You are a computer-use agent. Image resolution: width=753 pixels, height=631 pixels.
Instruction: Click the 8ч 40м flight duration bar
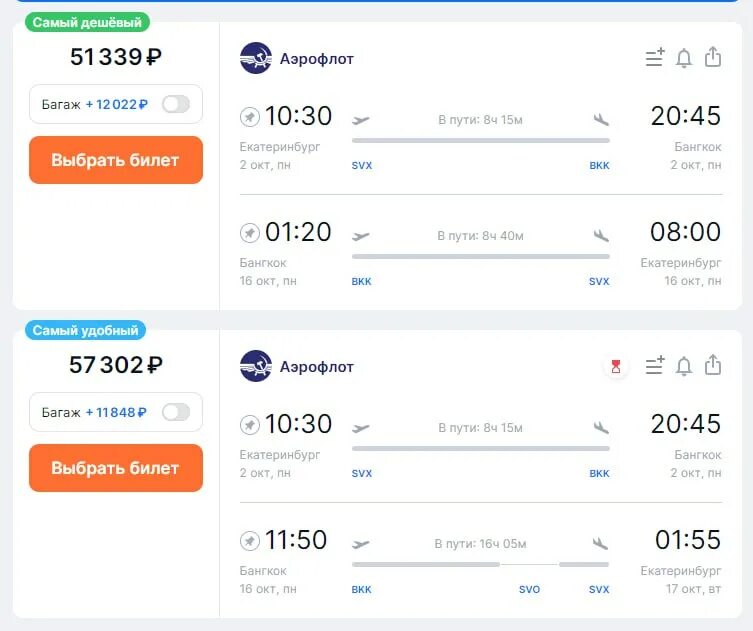click(480, 256)
